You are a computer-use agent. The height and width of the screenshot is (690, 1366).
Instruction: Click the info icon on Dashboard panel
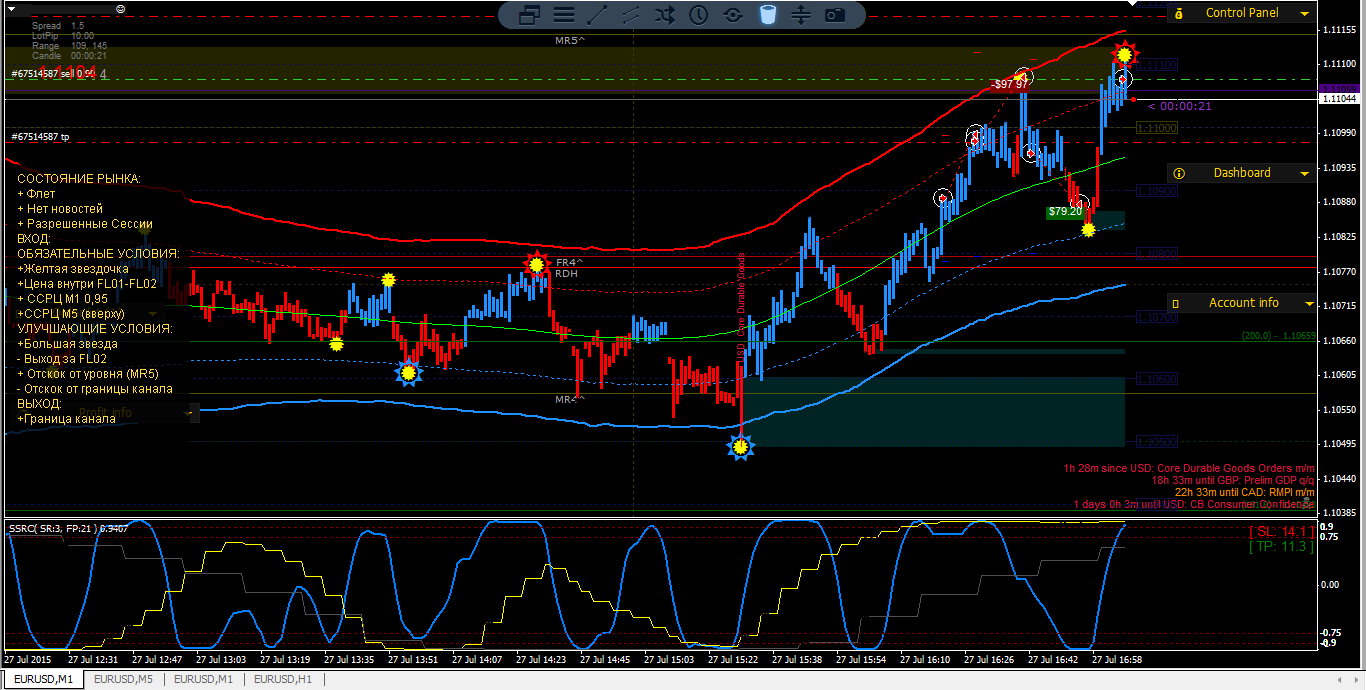coord(1178,173)
